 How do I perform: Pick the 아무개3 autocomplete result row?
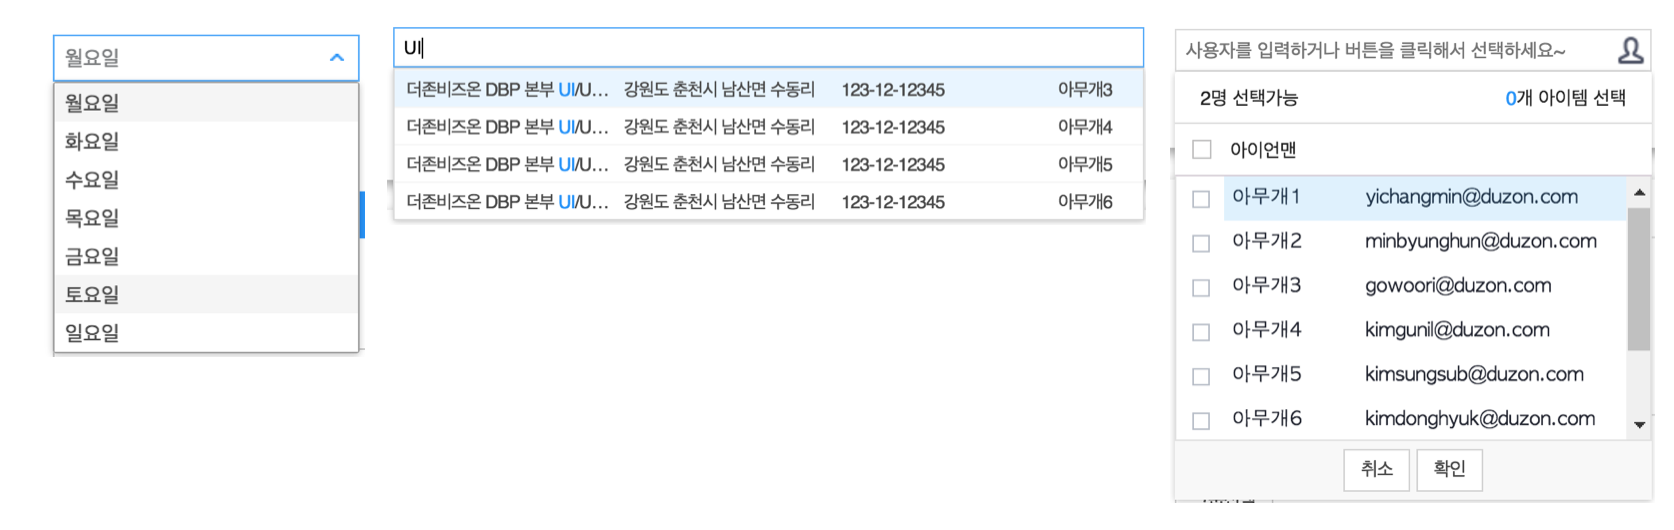pyautogui.click(x=768, y=89)
